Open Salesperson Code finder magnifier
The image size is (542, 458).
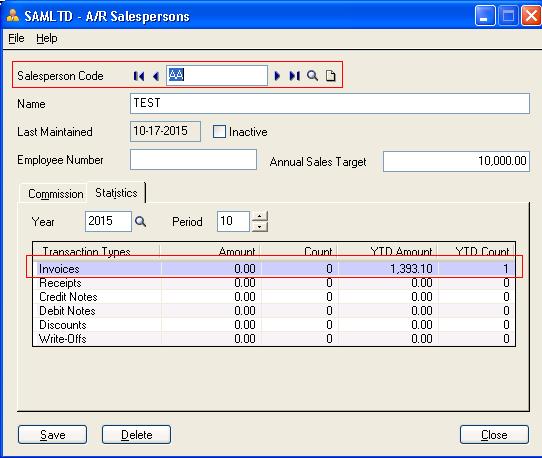point(312,76)
